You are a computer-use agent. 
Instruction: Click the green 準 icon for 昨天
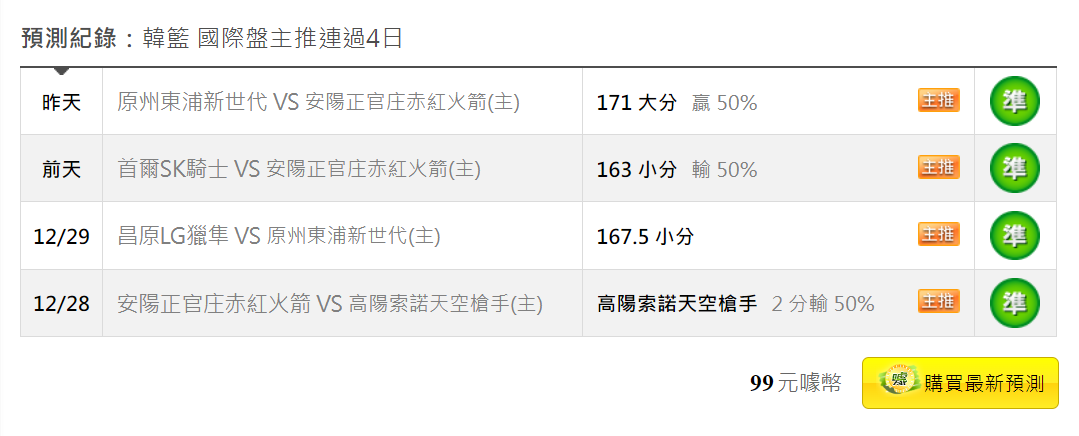[x=1014, y=101]
